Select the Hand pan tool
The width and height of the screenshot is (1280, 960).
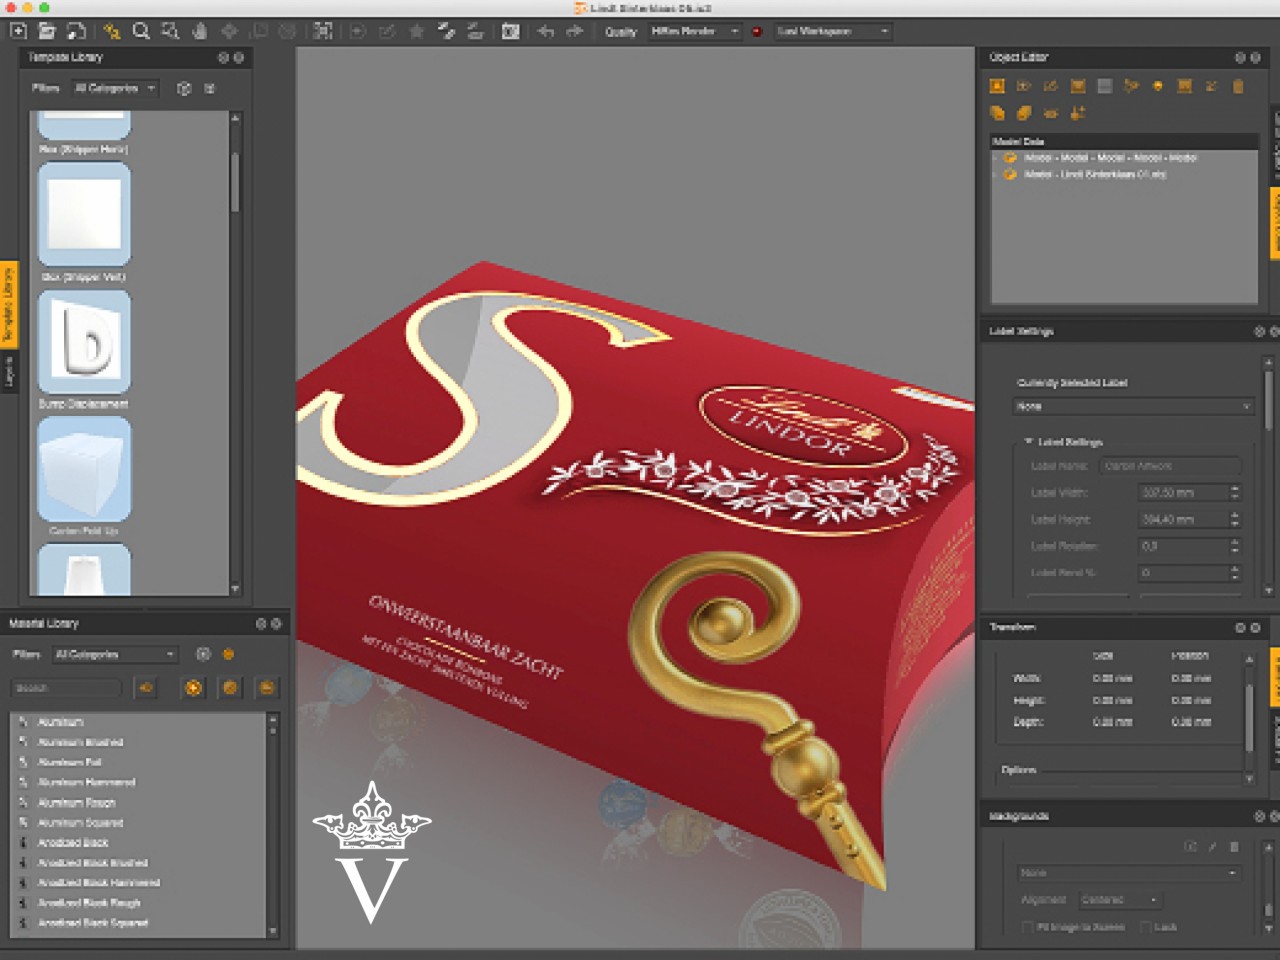click(x=200, y=31)
